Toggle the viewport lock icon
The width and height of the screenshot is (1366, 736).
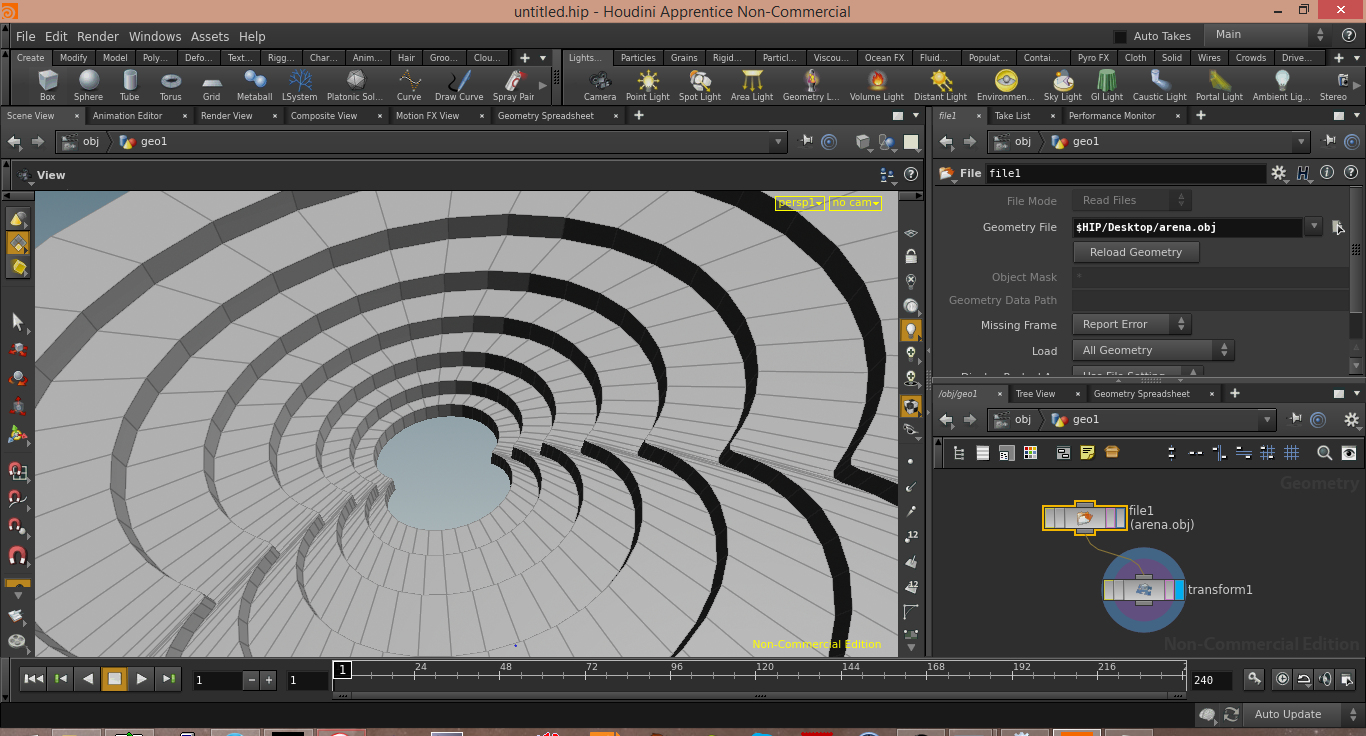pos(910,257)
